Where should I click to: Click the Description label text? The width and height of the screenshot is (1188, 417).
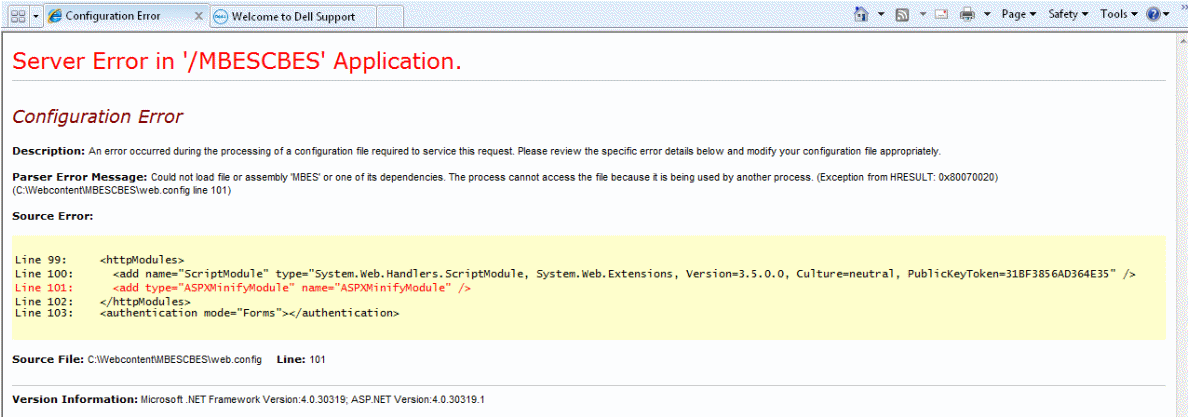click(48, 151)
